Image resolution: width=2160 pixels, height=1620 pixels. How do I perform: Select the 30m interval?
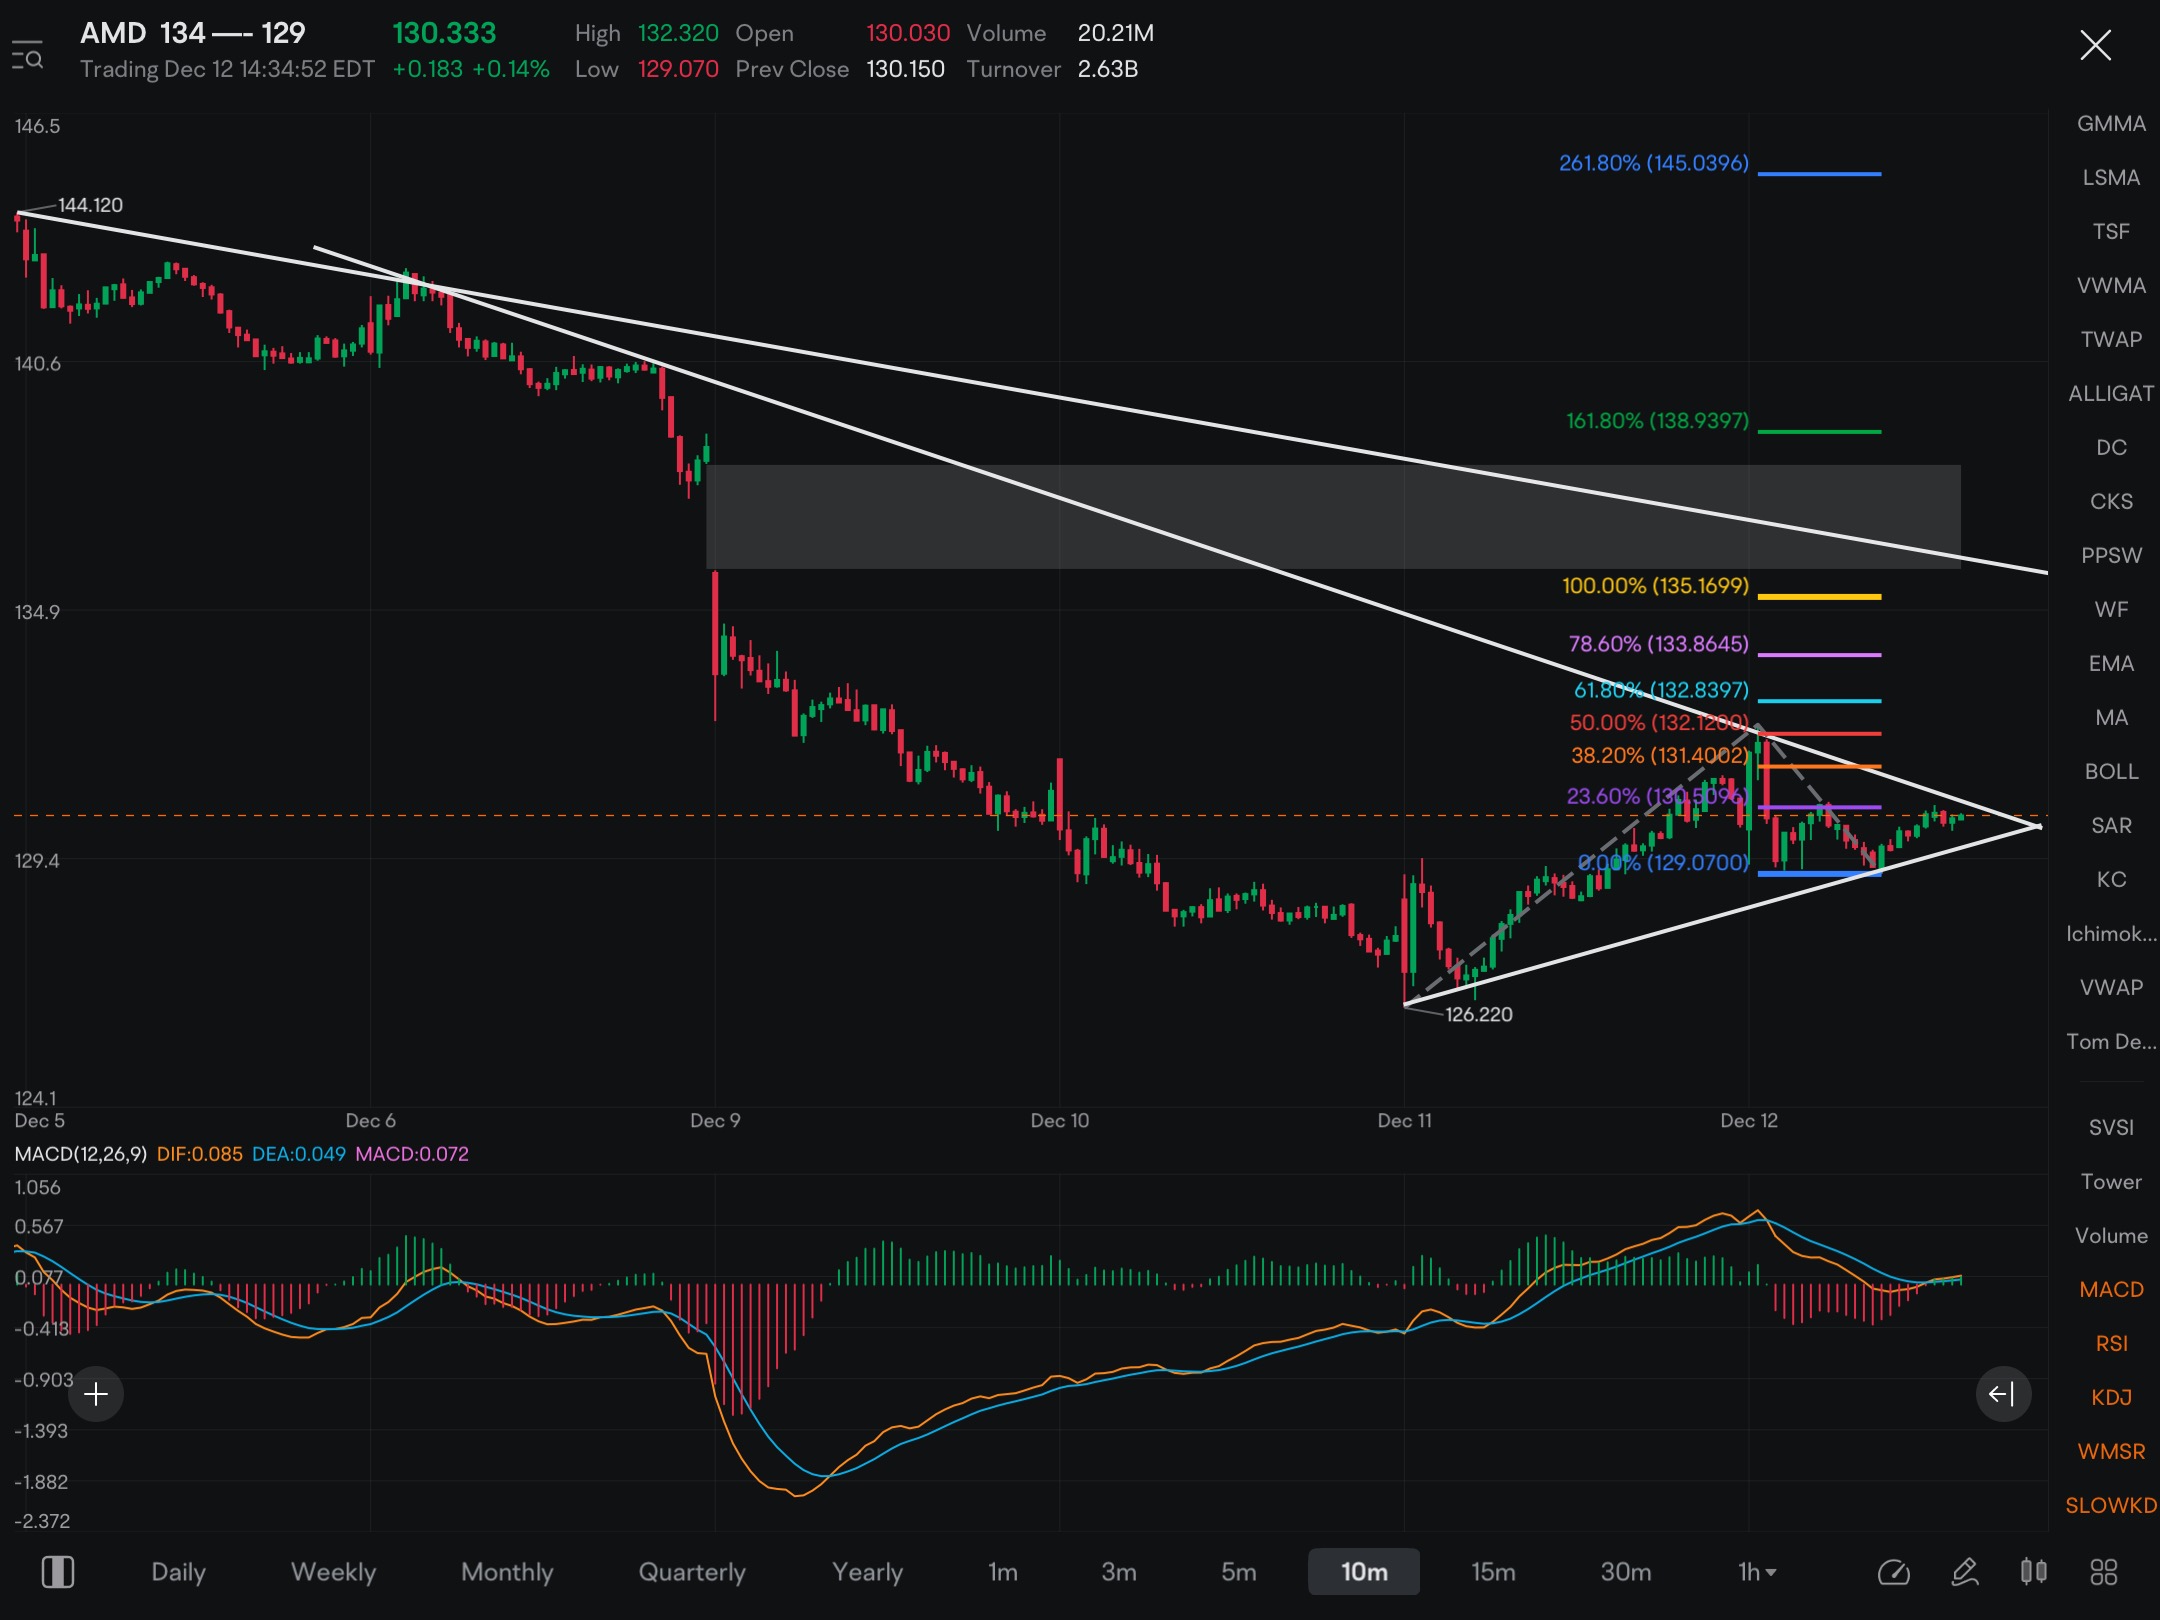point(1626,1572)
